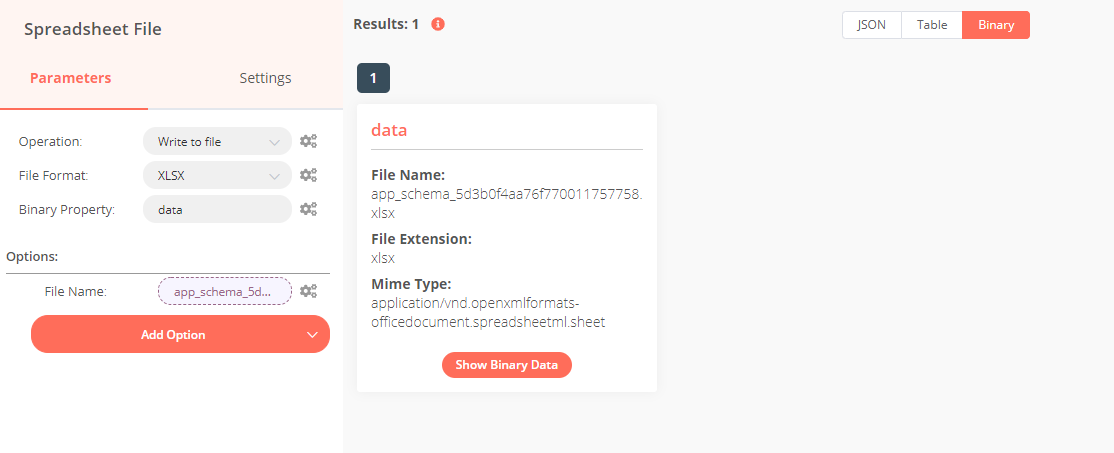Click the File Name expression field
This screenshot has height=453, width=1114.
click(x=224, y=291)
